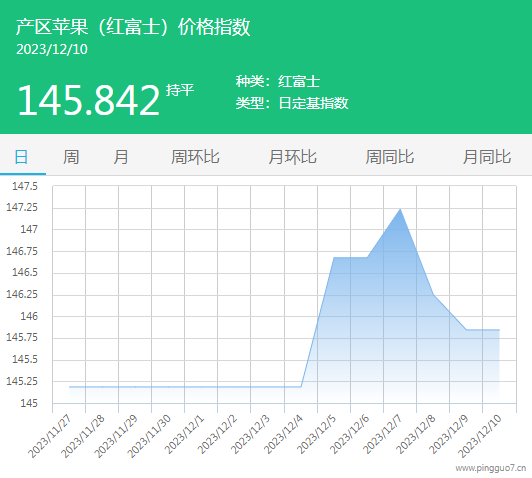Click the 2023/12/10 x-axis date label

coord(480,437)
